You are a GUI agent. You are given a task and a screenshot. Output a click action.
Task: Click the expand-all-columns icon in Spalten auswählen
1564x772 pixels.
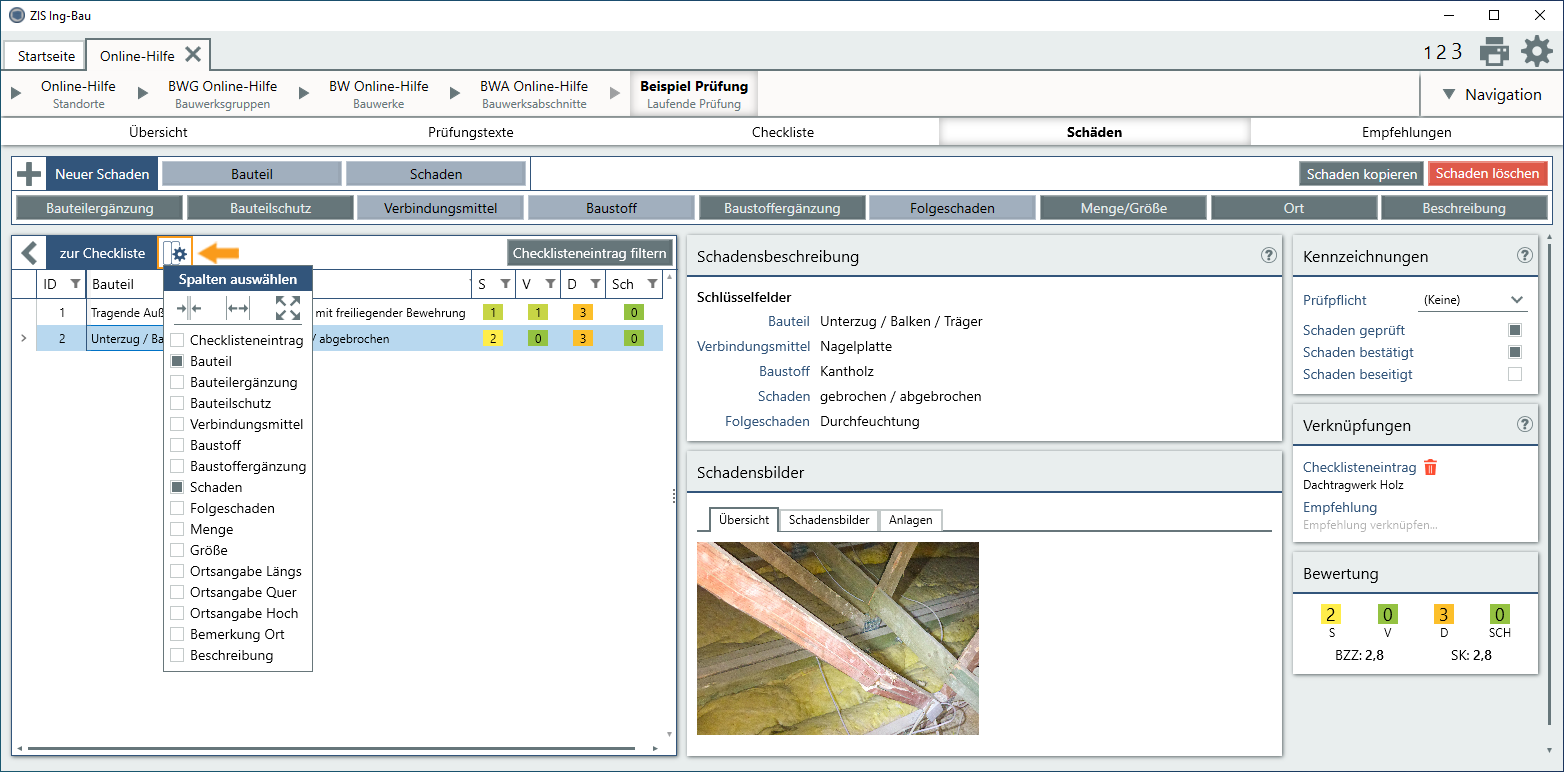click(x=288, y=308)
